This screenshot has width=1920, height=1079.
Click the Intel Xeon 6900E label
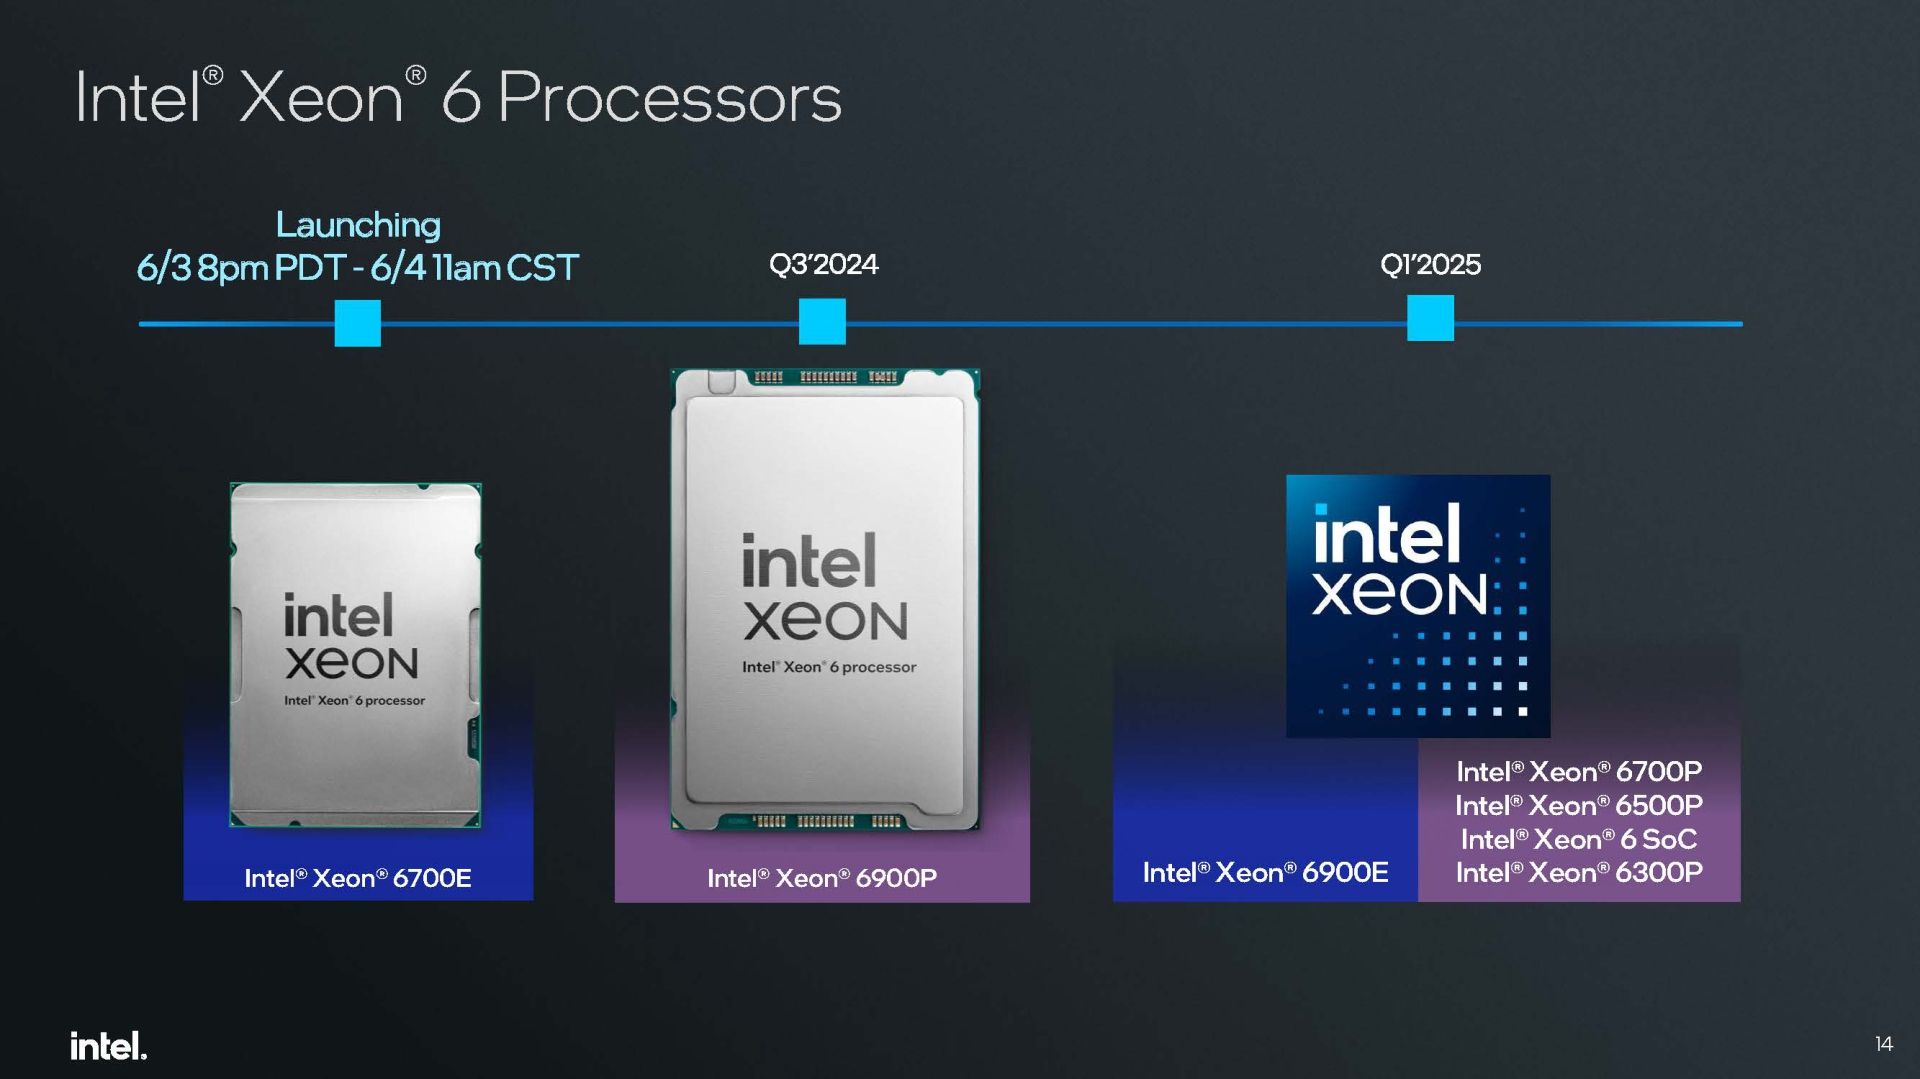click(1265, 872)
